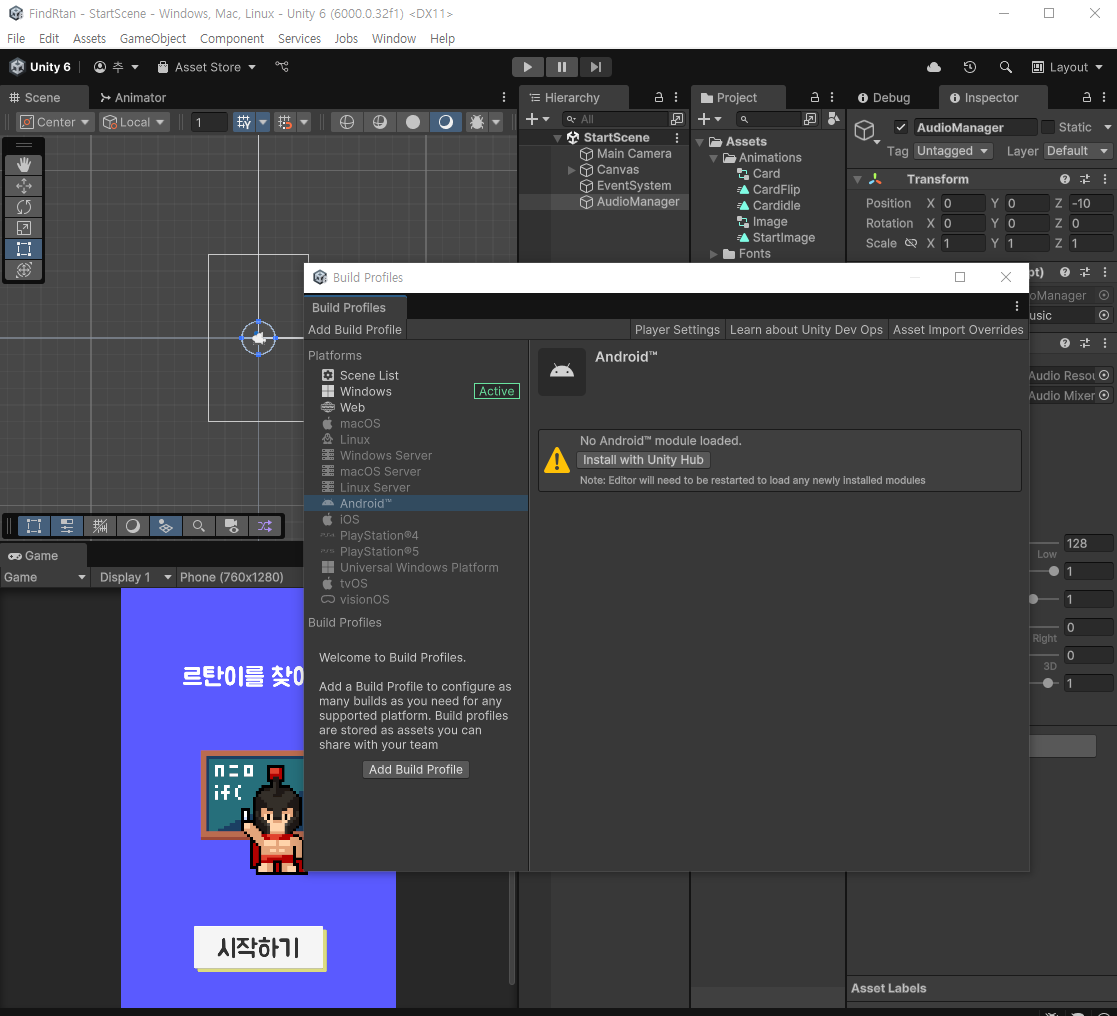Select CardFlip animation asset
Screen dimensions: 1117x1016
pyautogui.click(x=776, y=190)
